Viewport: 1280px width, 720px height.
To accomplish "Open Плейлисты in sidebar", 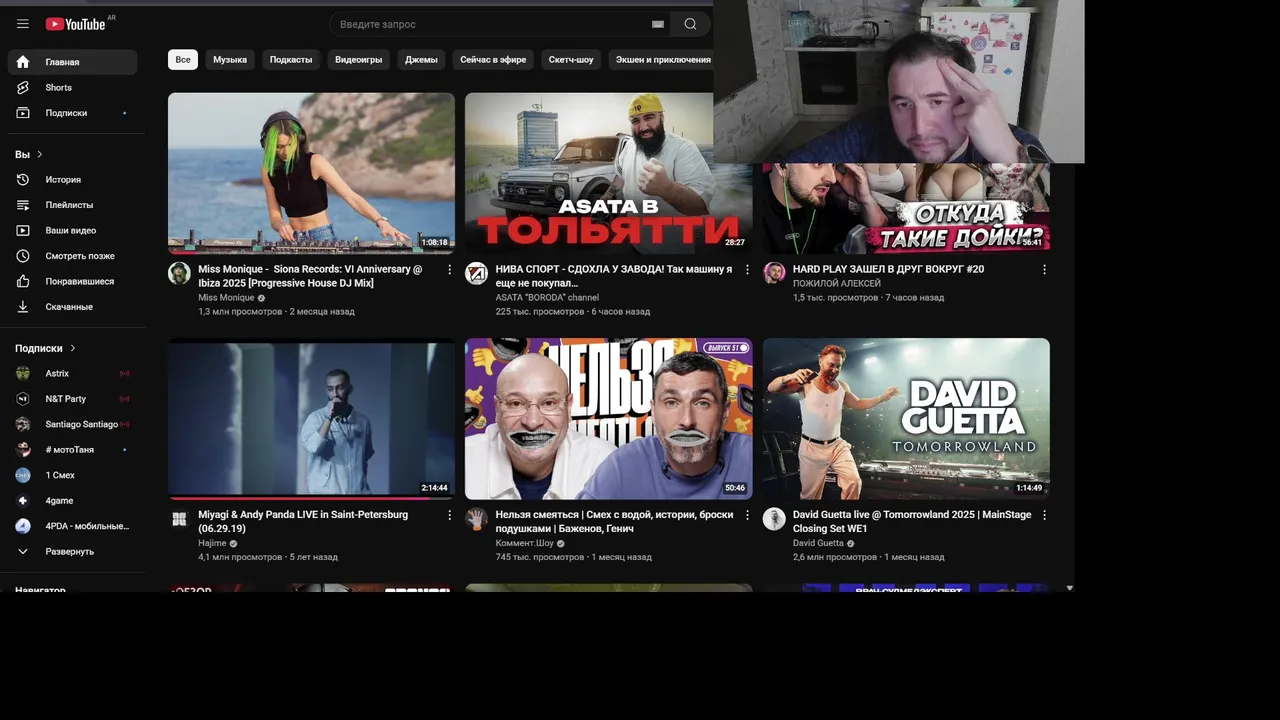I will tap(72, 205).
